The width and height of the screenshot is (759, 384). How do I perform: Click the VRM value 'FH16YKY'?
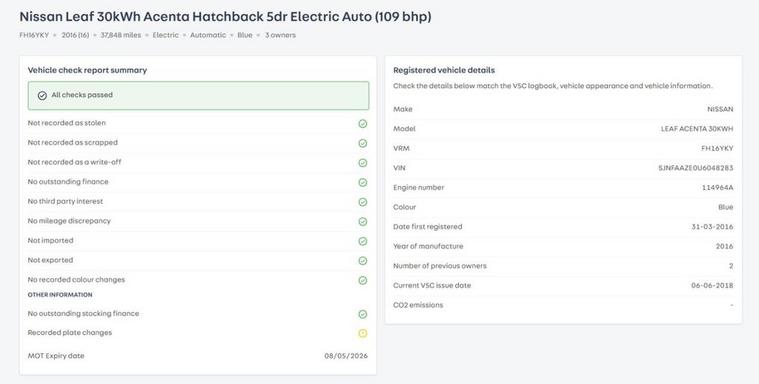[717, 148]
